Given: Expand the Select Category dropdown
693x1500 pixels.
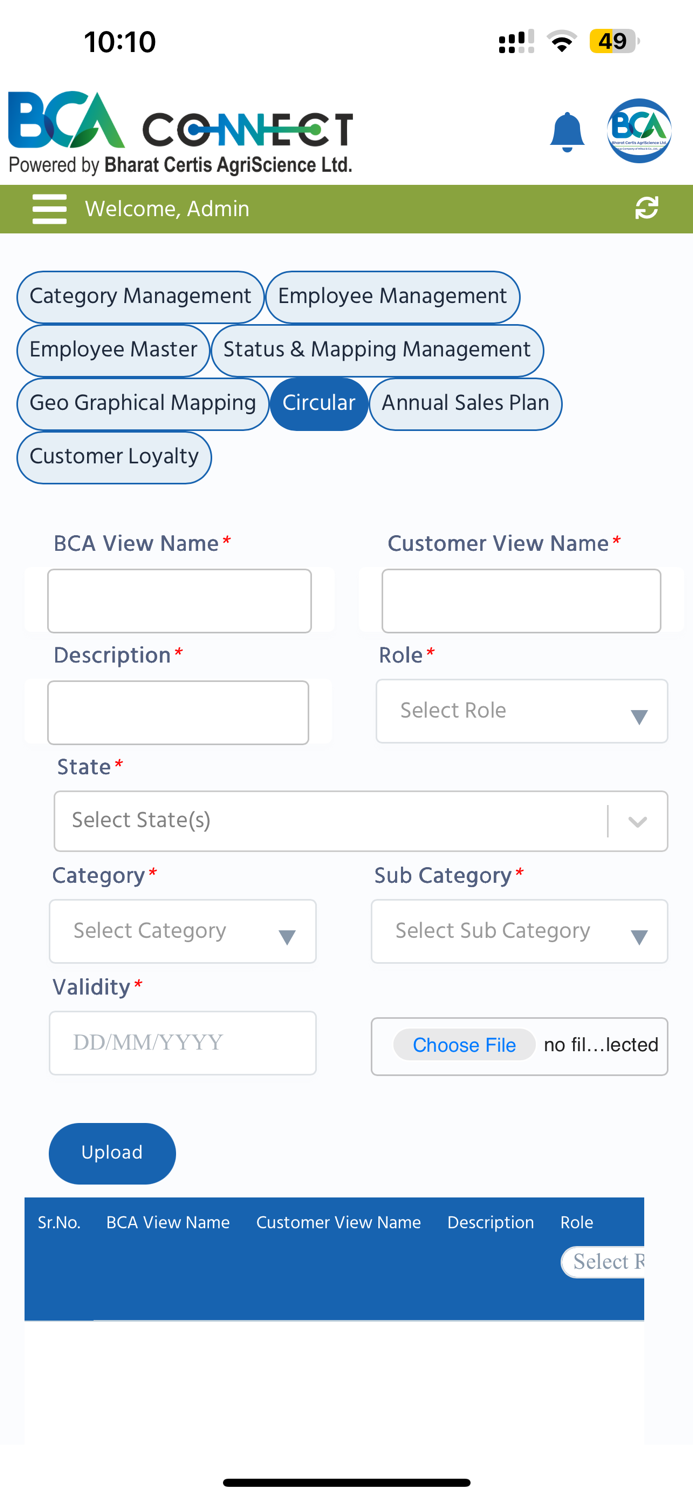Looking at the screenshot, I should [x=182, y=931].
